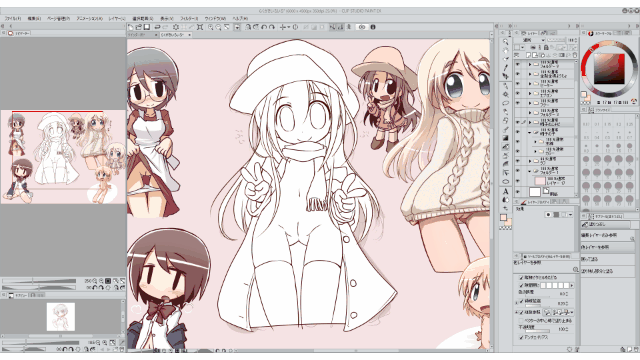Select the Zoom magnifier tool
Screen dimensions: 640x360
point(506,42)
